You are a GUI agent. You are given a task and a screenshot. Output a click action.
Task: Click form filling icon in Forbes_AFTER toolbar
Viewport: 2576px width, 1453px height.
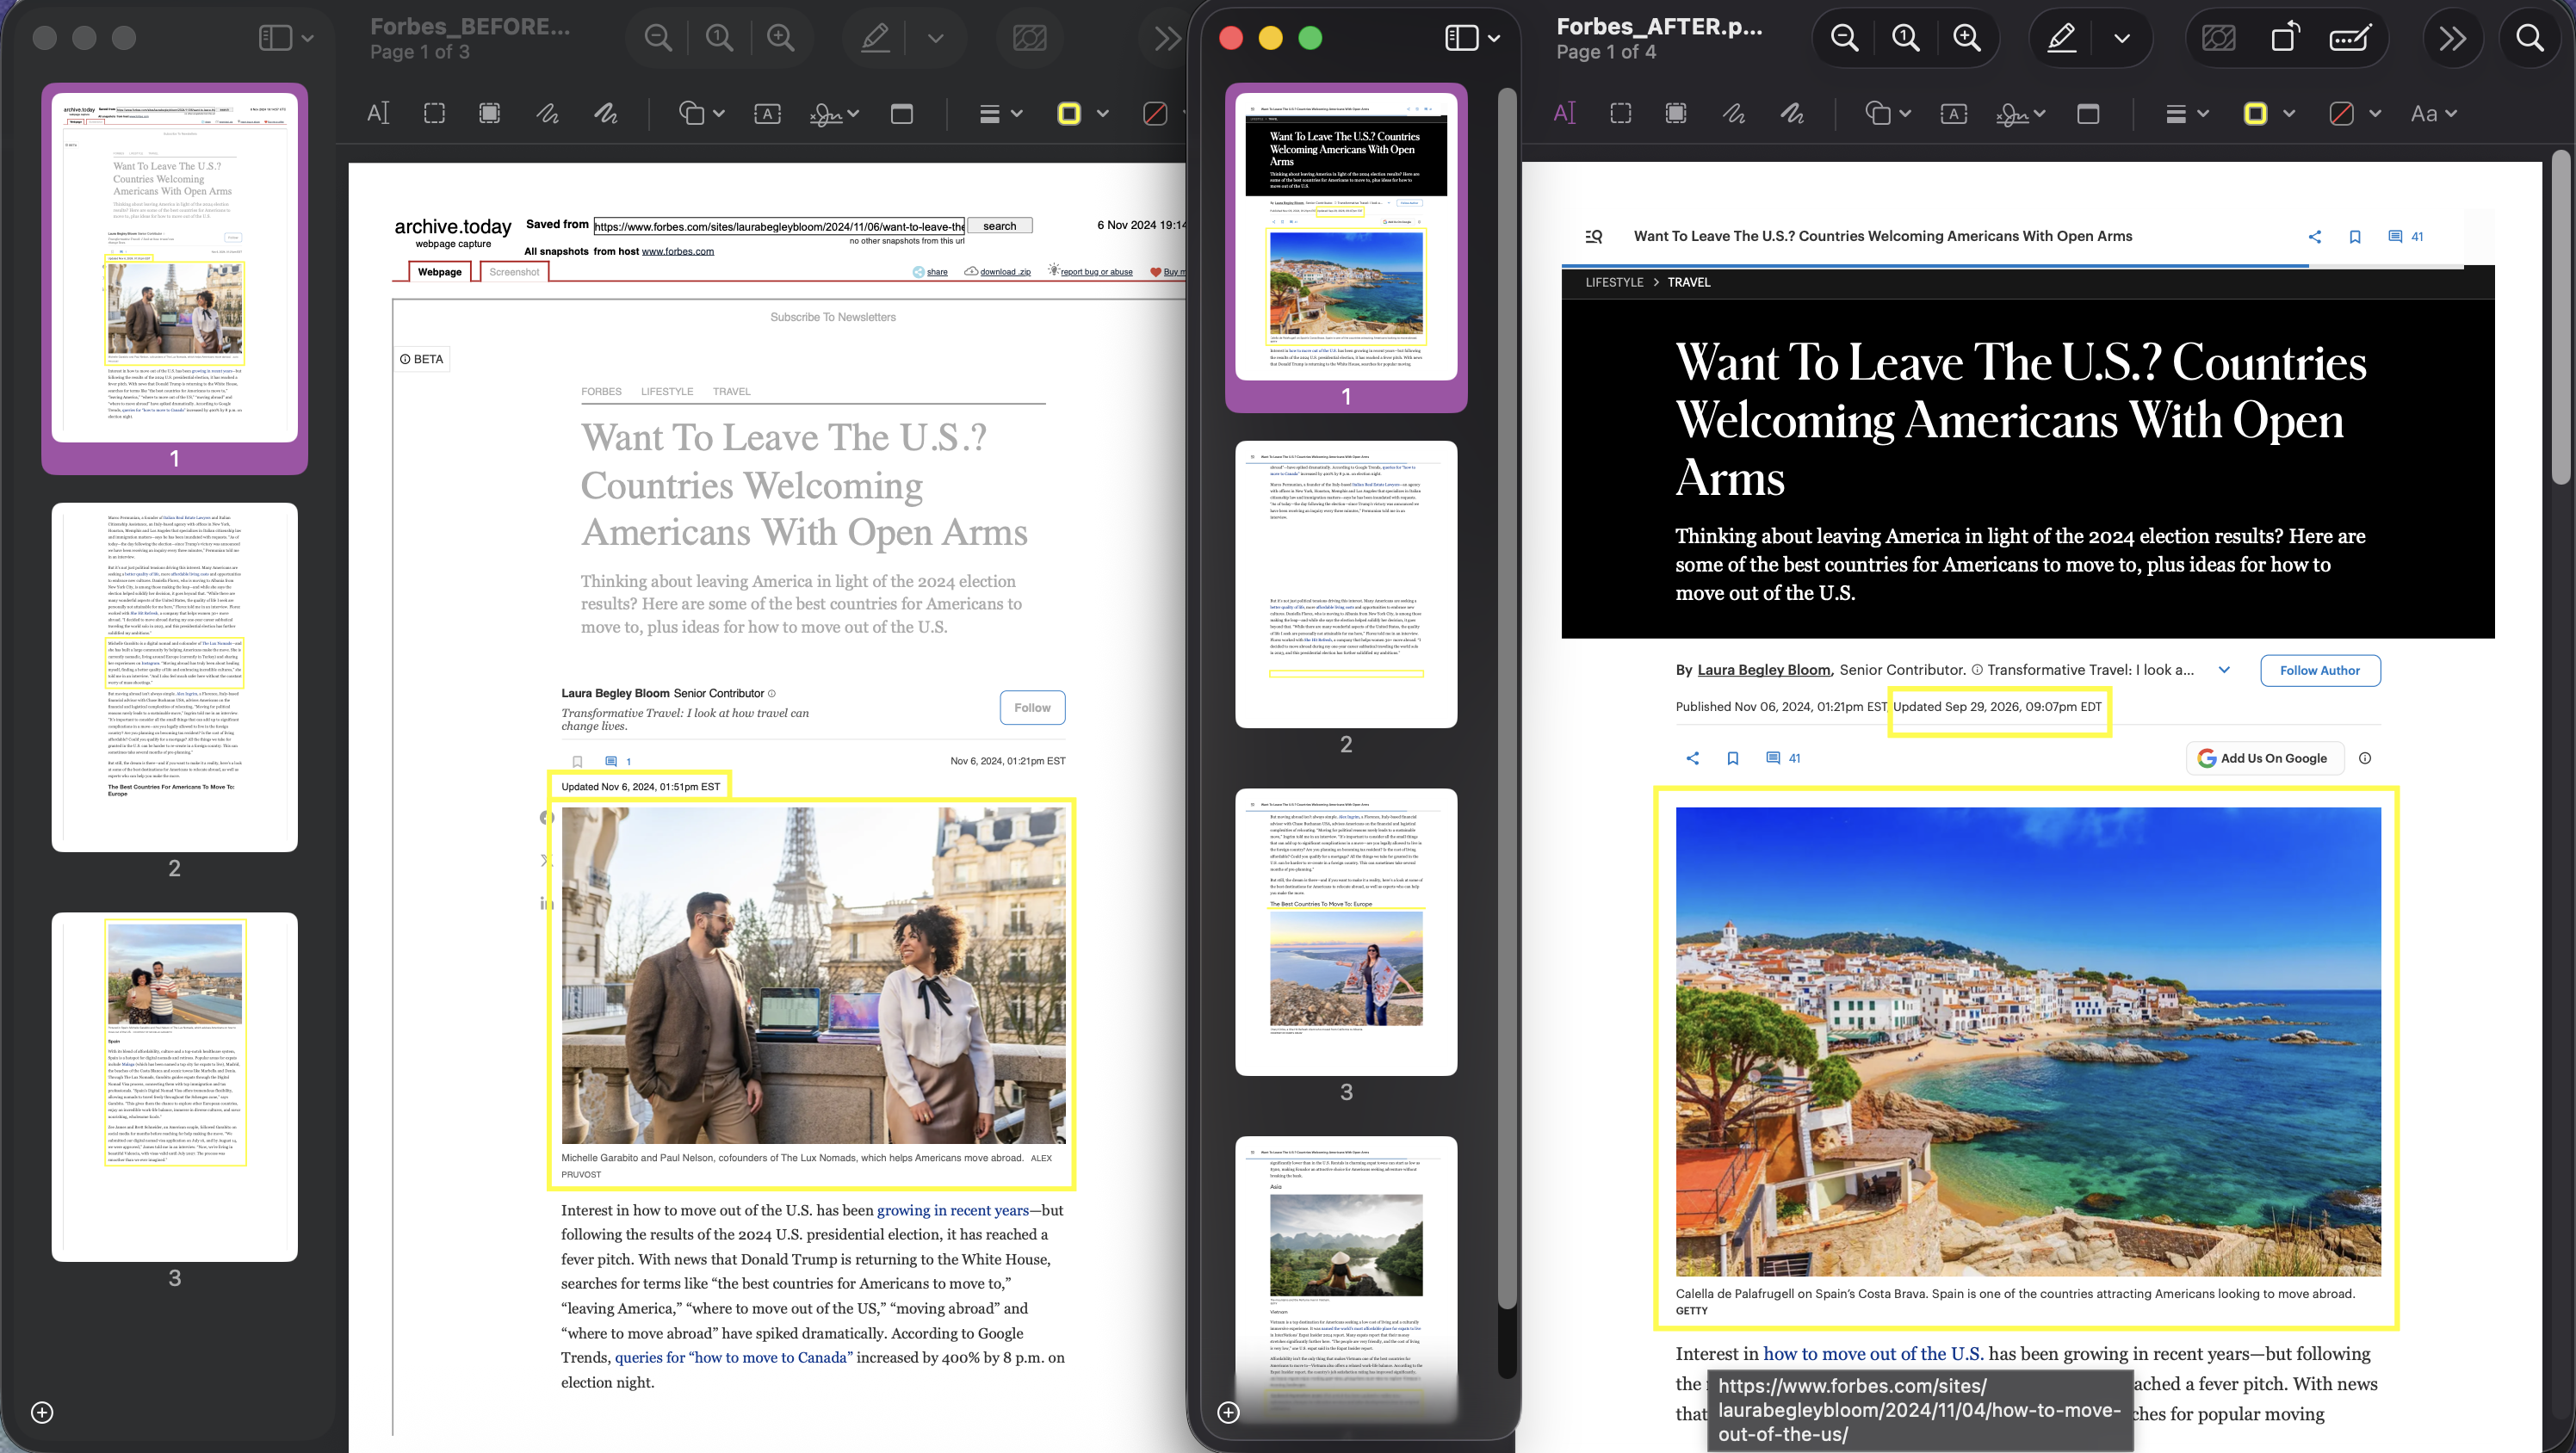(2349, 38)
